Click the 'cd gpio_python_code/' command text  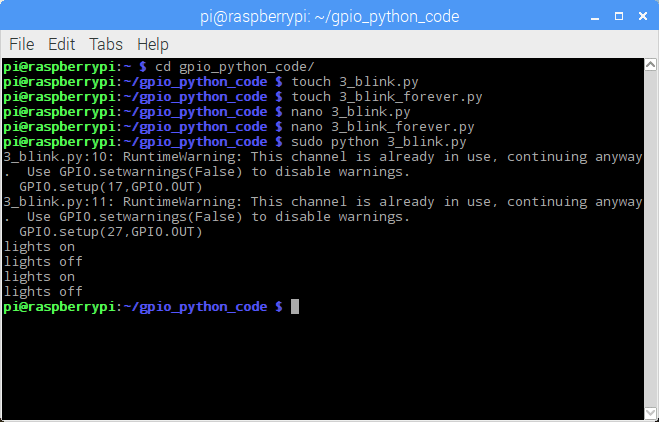coord(235,67)
